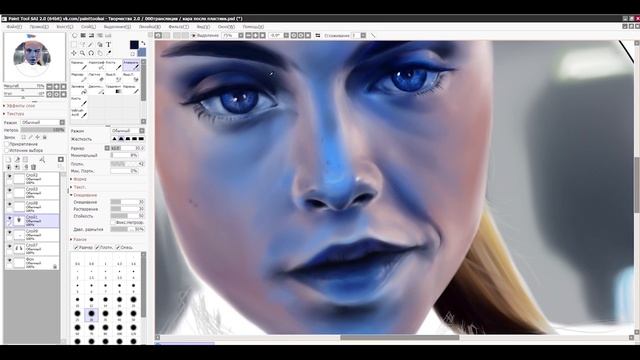This screenshot has width=640, height=360.
Task: Open the Правка menu
Action: click(x=39, y=27)
